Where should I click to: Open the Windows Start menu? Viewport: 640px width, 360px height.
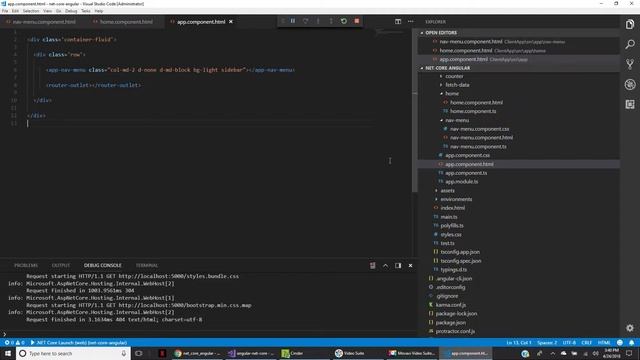[8, 353]
